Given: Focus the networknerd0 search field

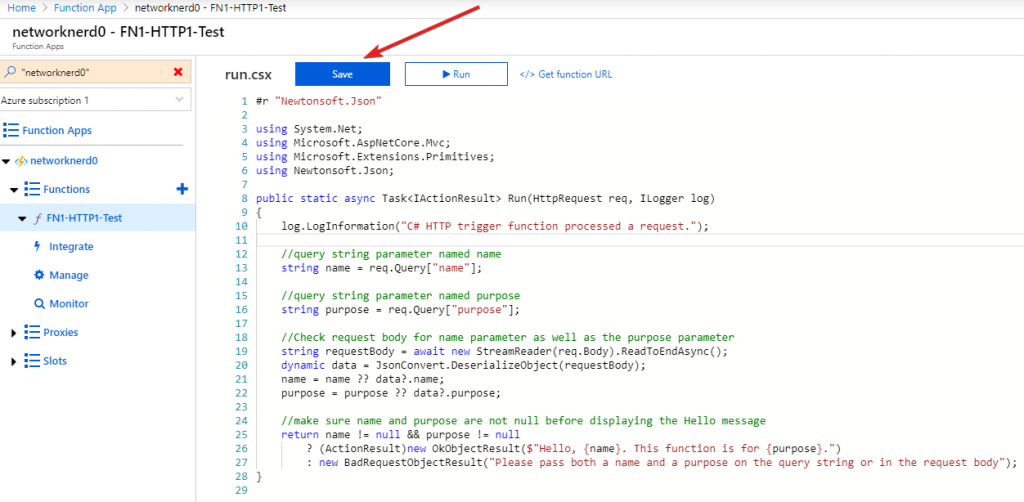Looking at the screenshot, I should [x=95, y=72].
